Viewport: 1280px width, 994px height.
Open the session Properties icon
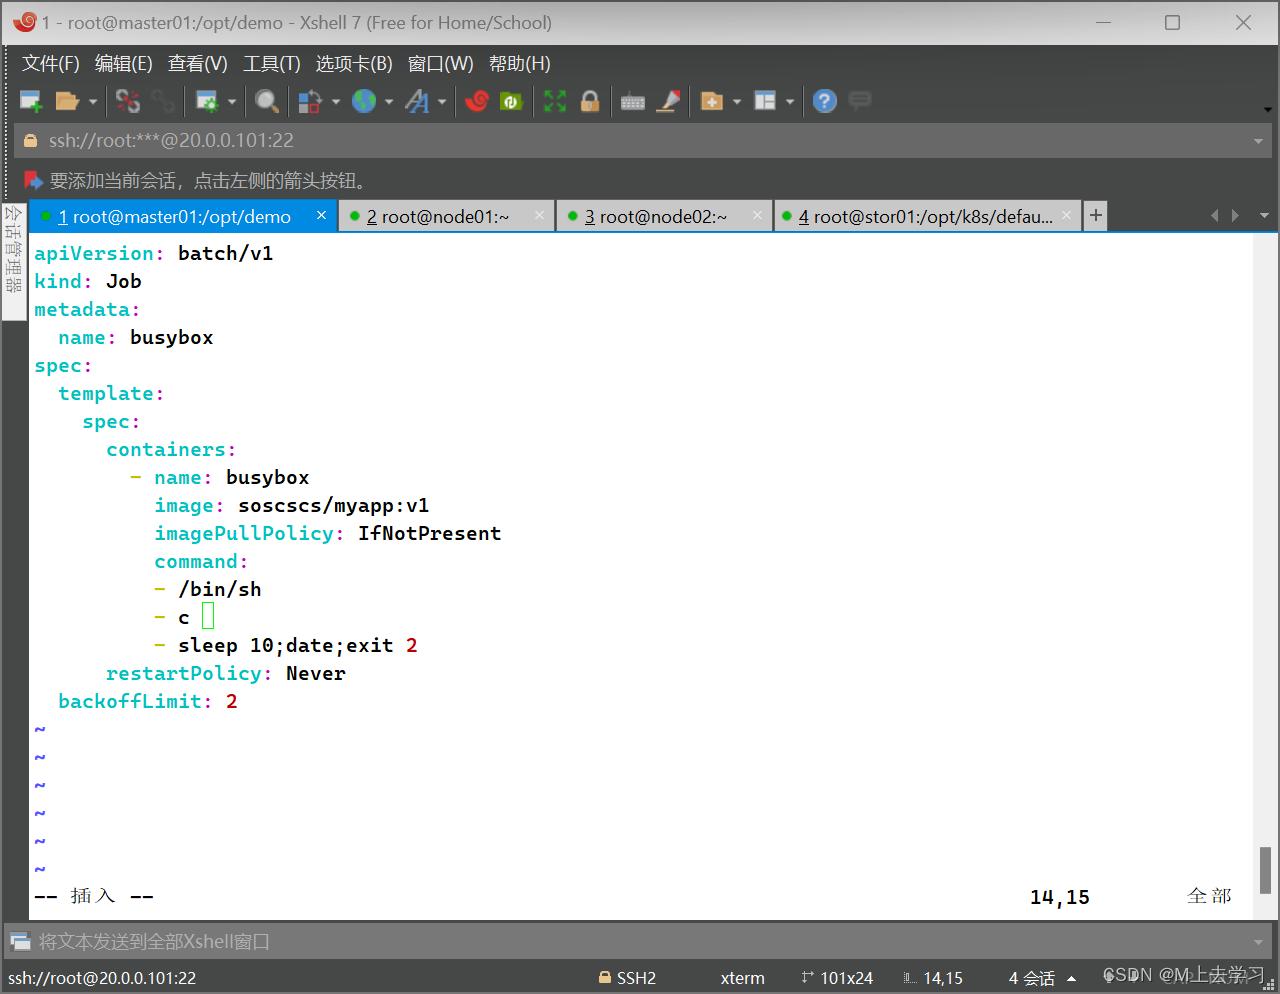tap(207, 101)
